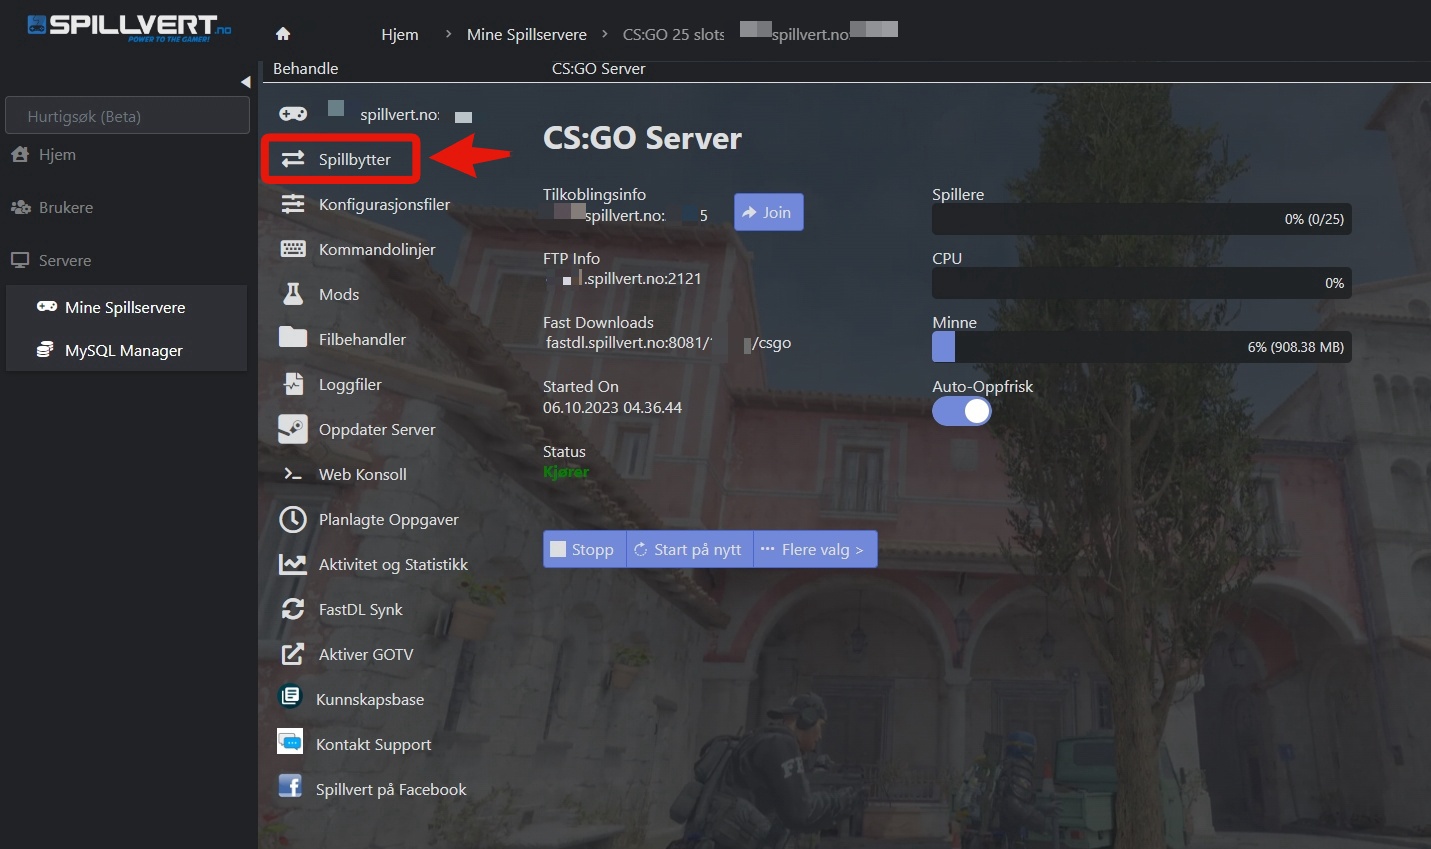Open Kontakt Support
1431x849 pixels.
click(374, 745)
